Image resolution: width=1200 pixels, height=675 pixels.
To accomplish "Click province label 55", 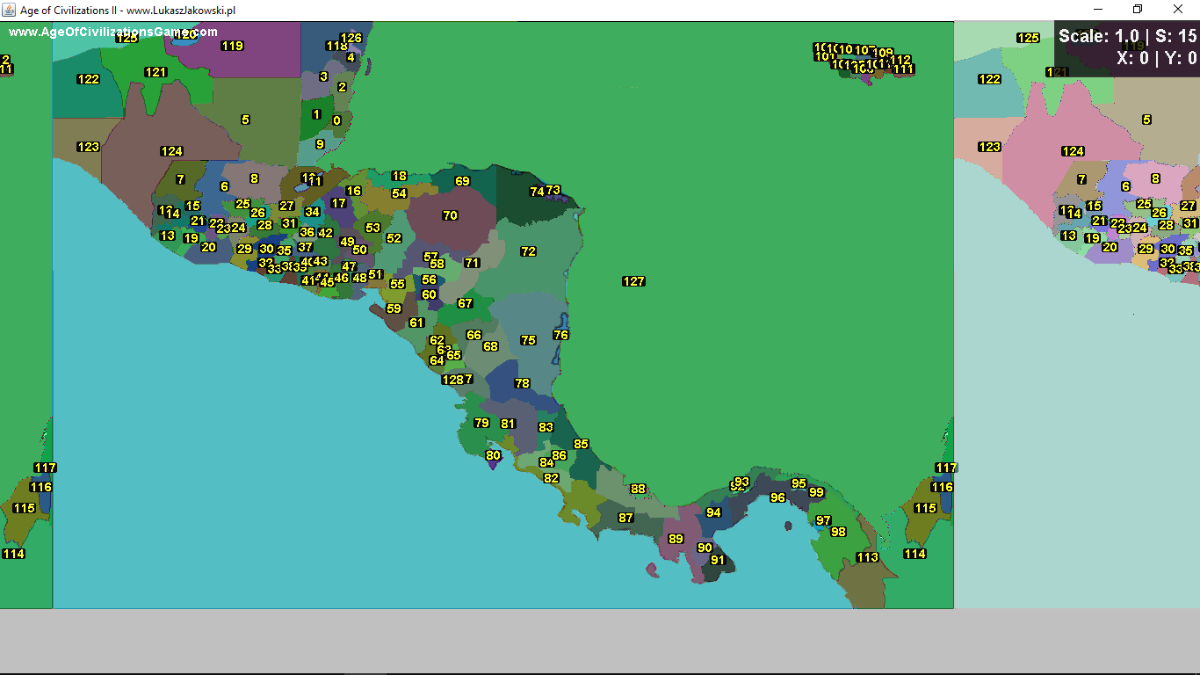I will point(397,284).
